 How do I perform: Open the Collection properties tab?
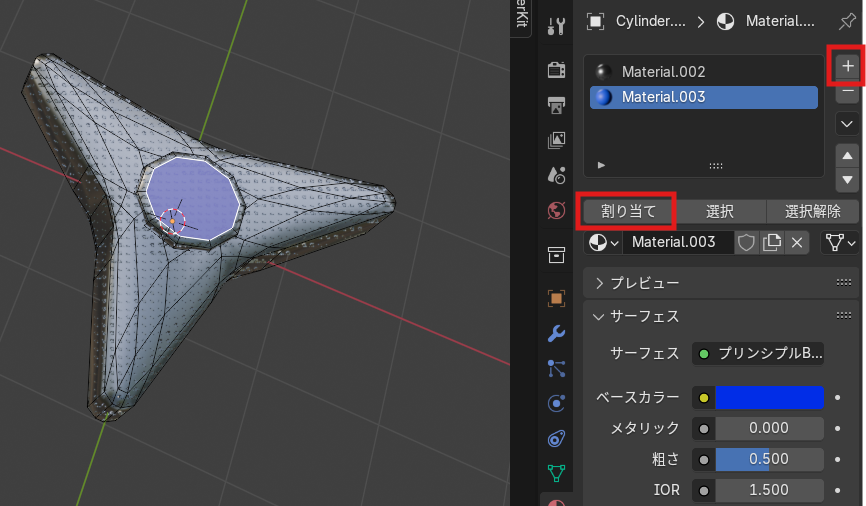coord(556,255)
